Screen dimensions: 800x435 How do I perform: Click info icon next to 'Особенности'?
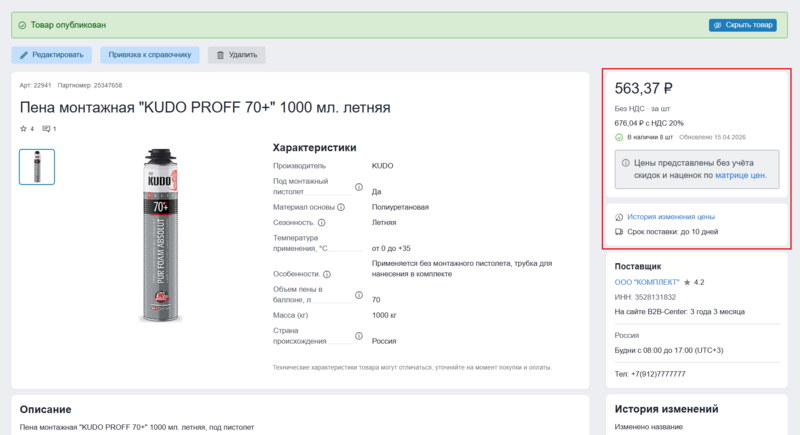pos(327,274)
